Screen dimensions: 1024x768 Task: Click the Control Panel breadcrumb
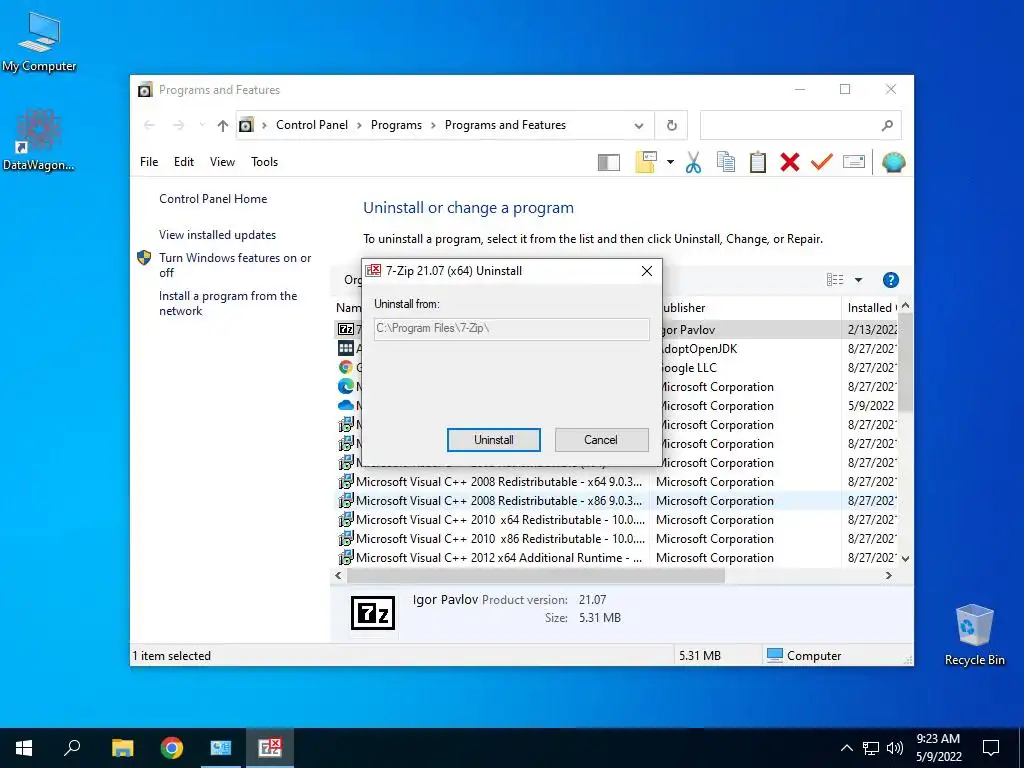[x=312, y=125]
